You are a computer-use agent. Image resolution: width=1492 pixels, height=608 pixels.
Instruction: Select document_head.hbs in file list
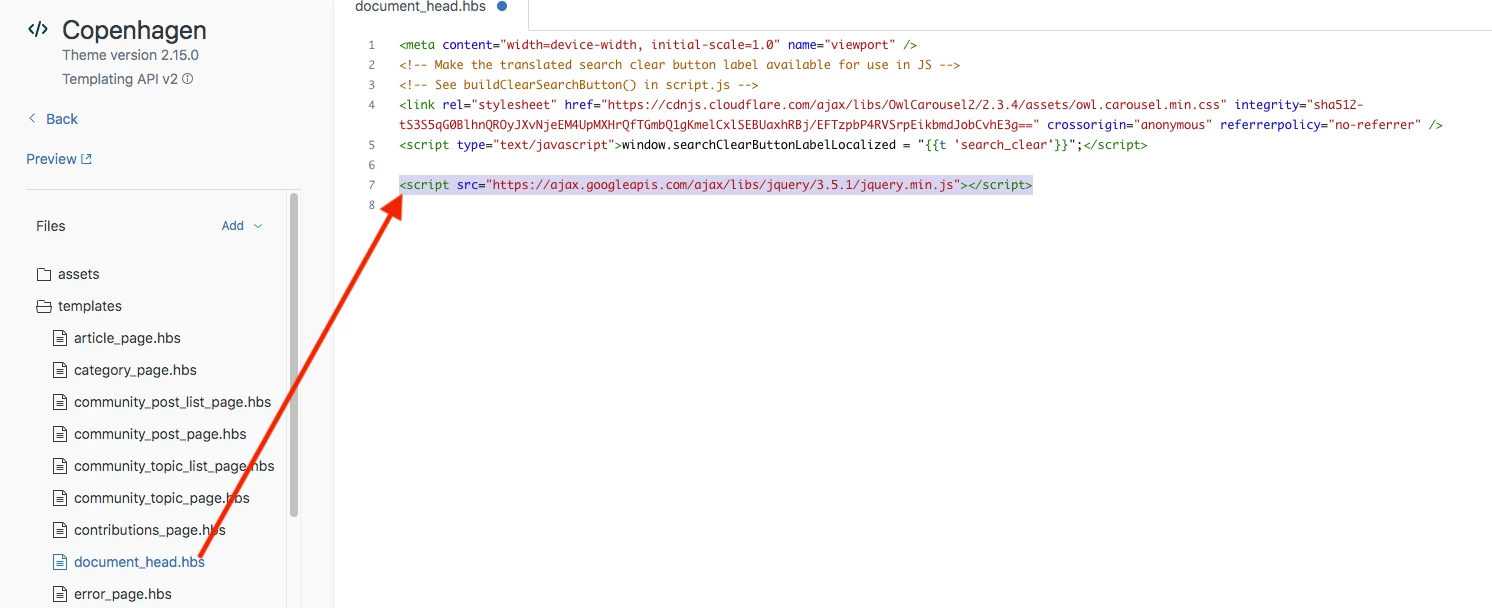tap(139, 562)
